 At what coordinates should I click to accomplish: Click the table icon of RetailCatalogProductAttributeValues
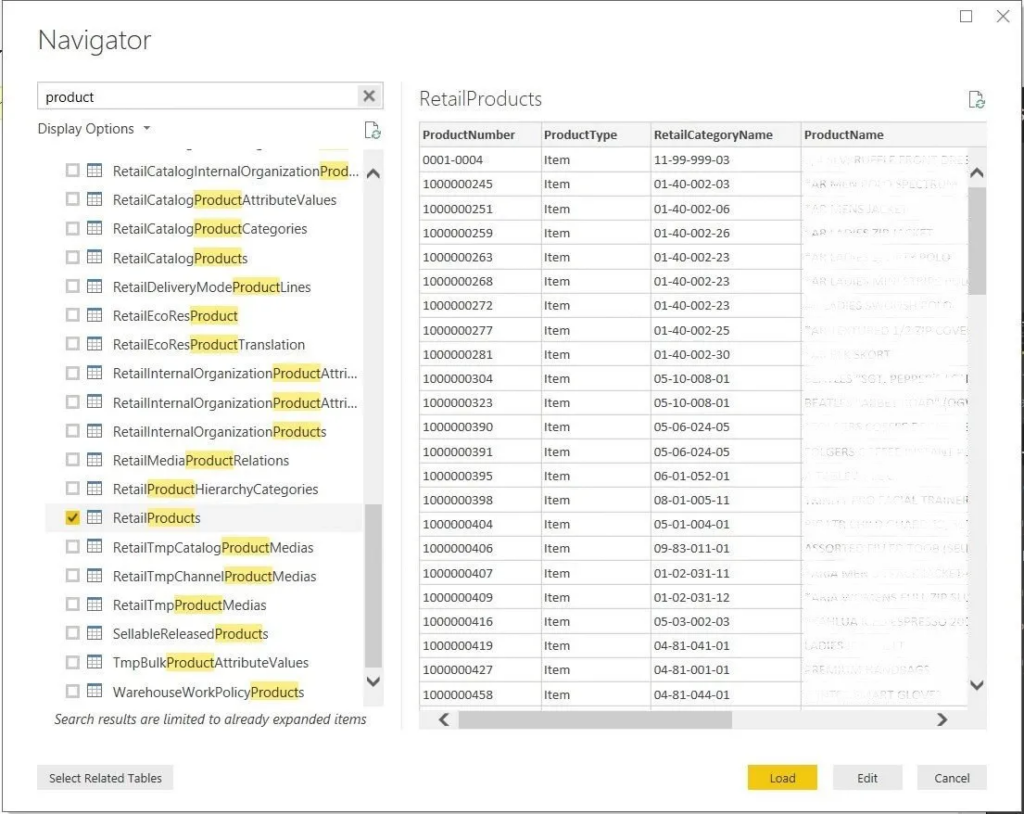click(x=95, y=199)
